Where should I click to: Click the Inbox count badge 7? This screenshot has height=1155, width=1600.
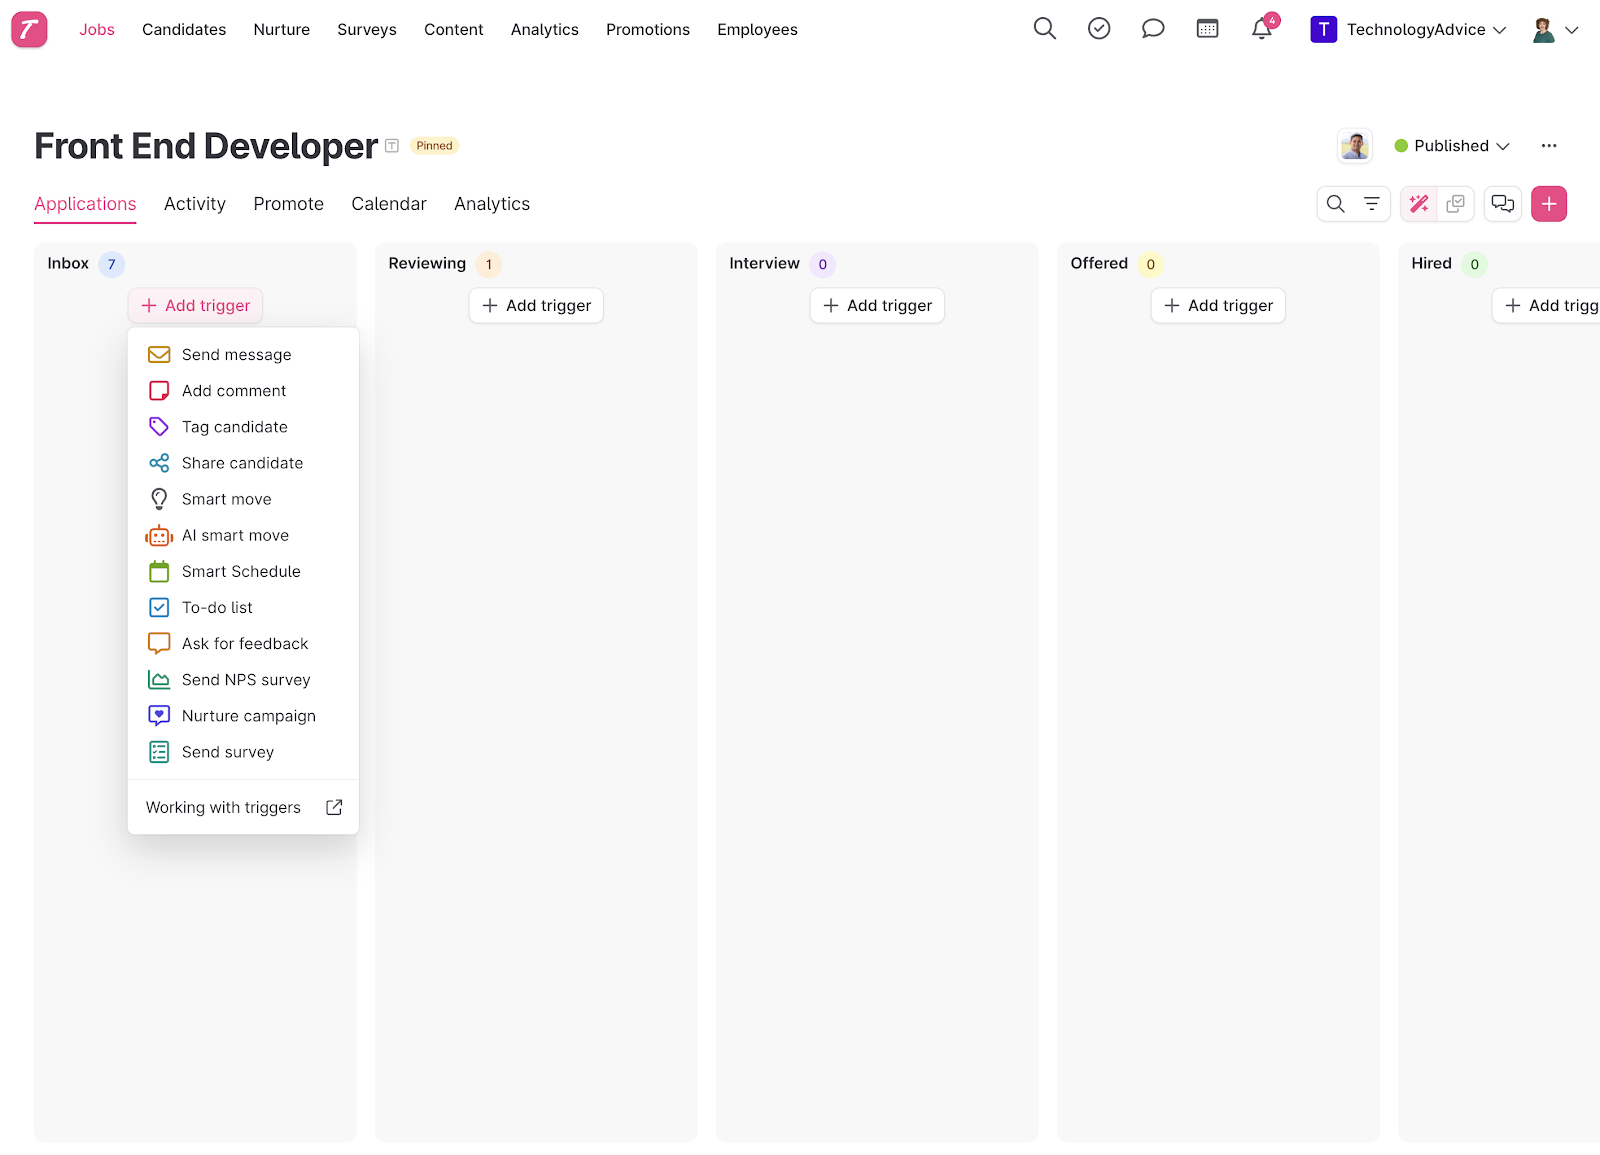point(111,264)
